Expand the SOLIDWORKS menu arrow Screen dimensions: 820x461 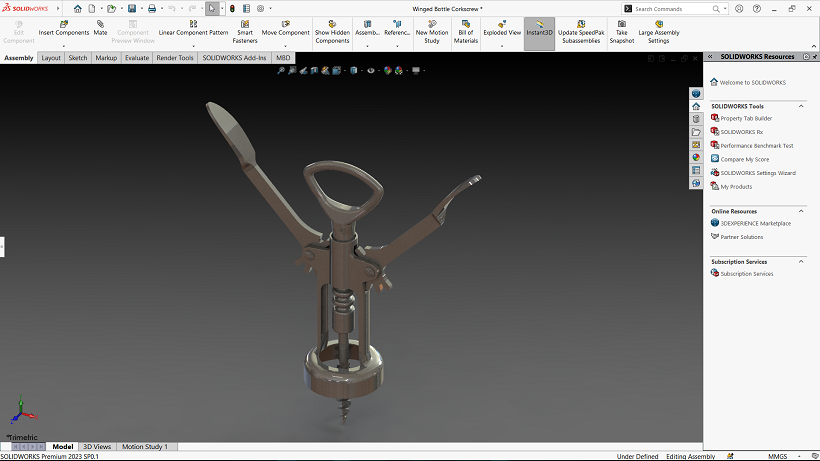click(58, 8)
